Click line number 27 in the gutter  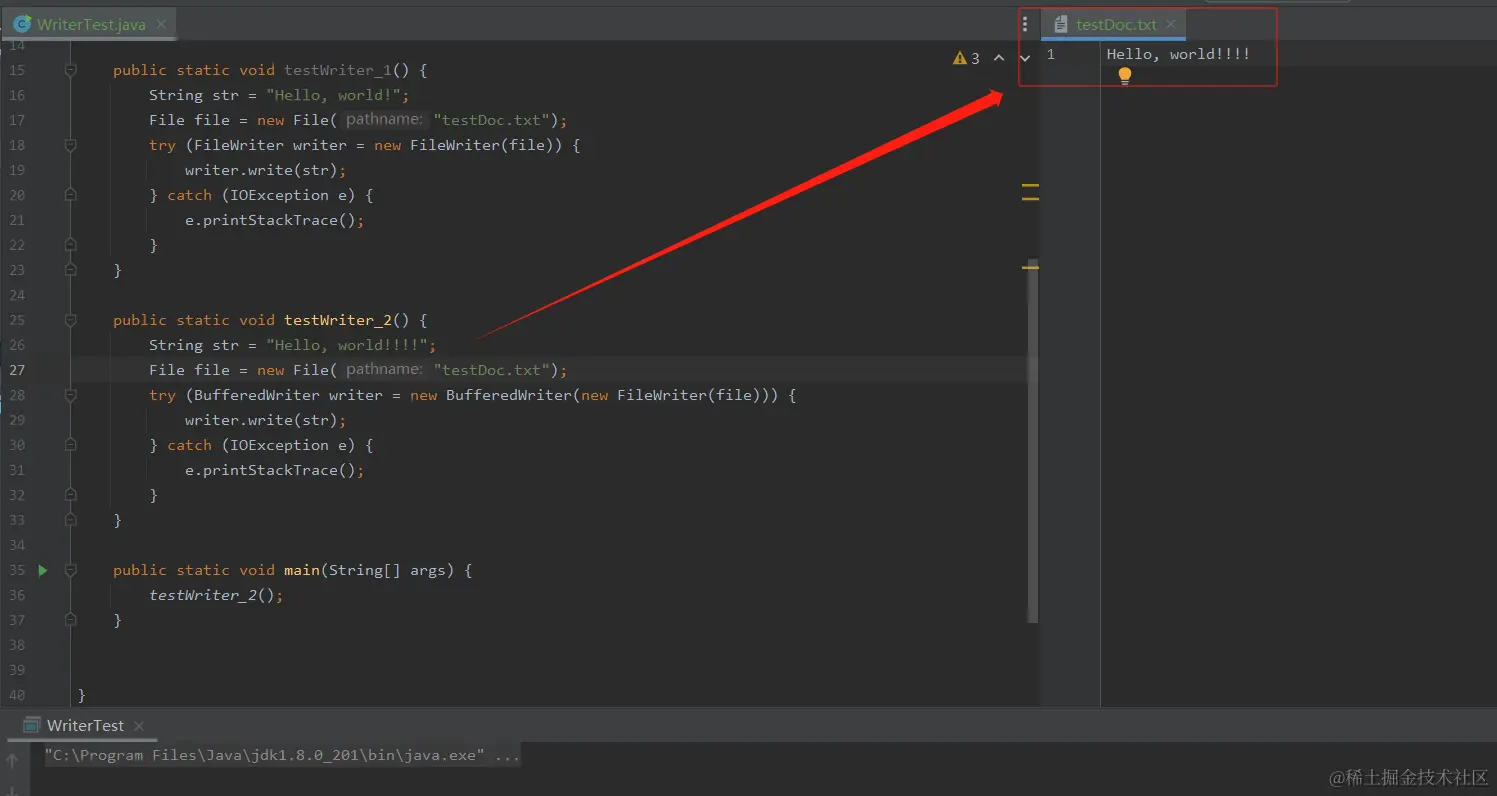click(x=17, y=370)
